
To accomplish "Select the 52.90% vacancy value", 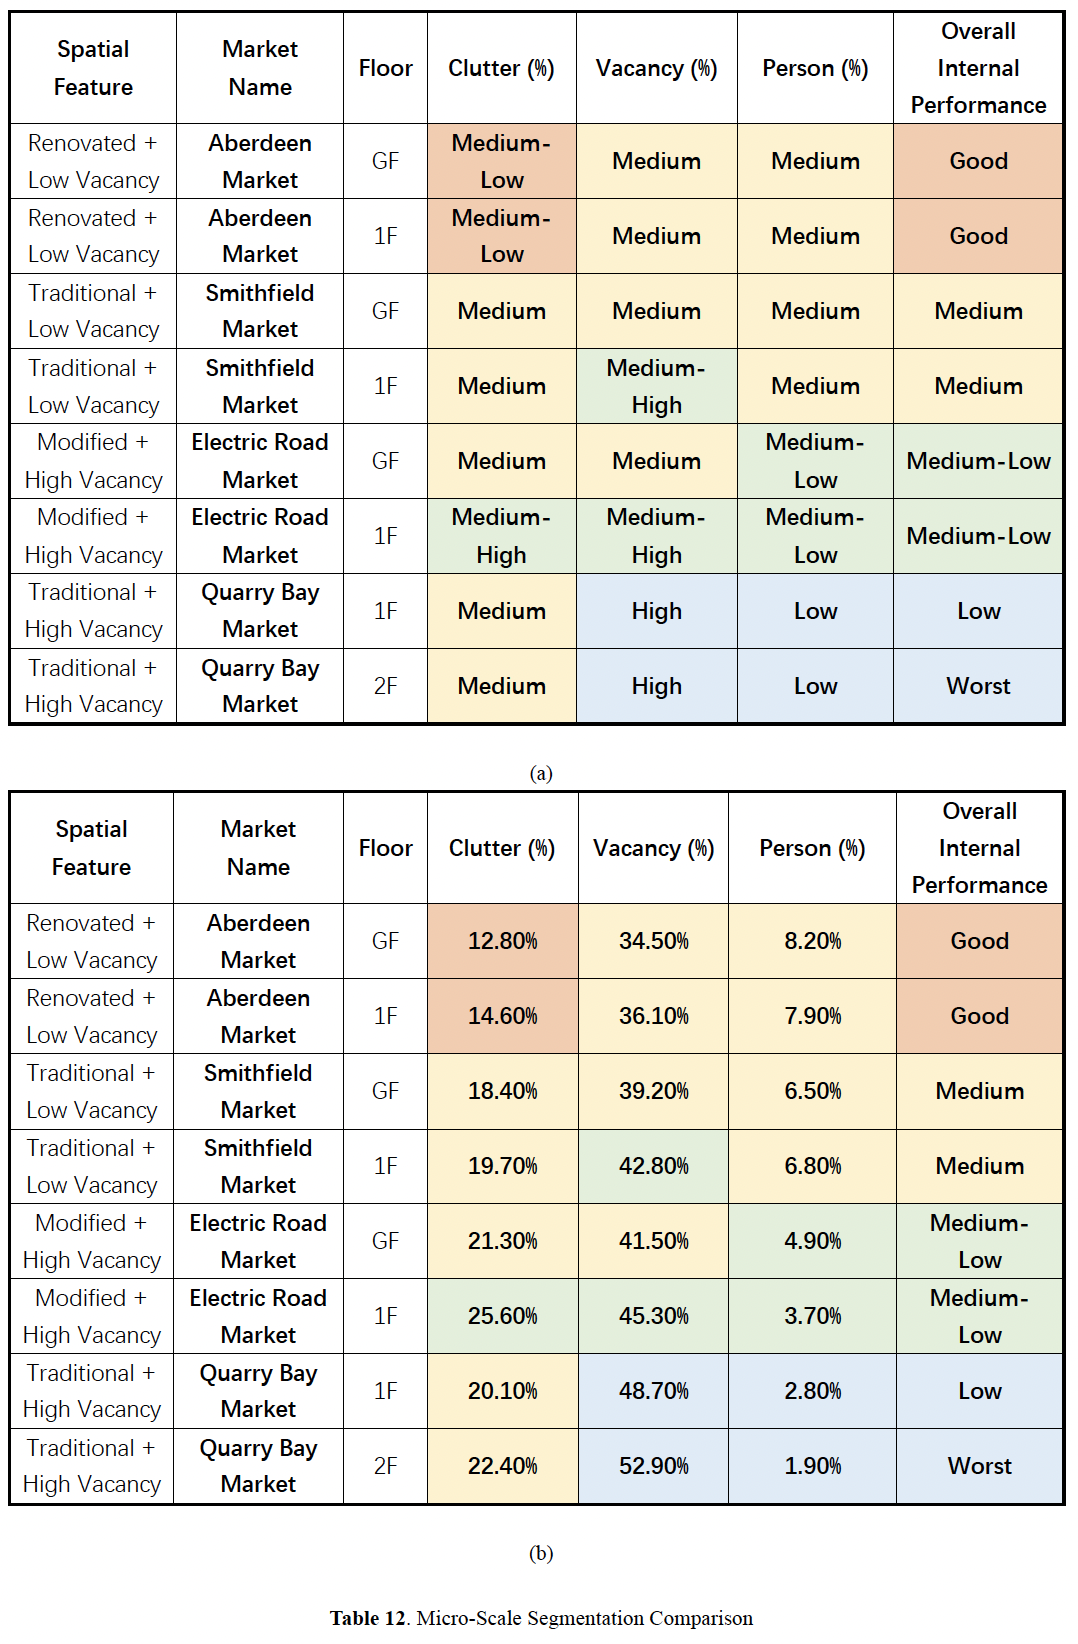I will [x=654, y=1466].
